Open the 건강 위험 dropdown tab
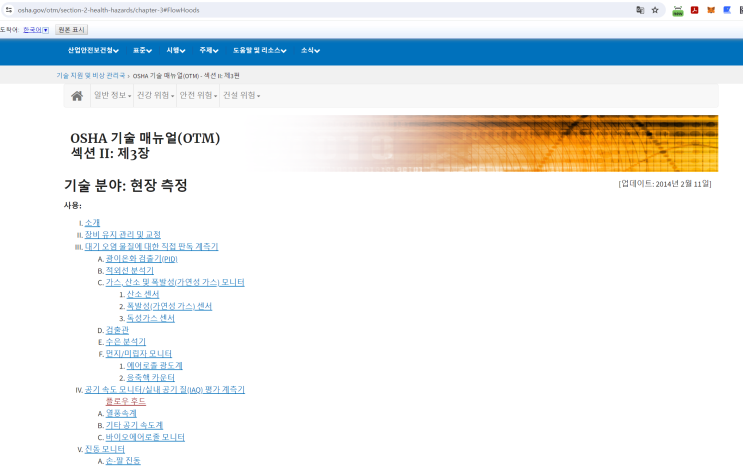This screenshot has height=469, width=743. pos(155,95)
